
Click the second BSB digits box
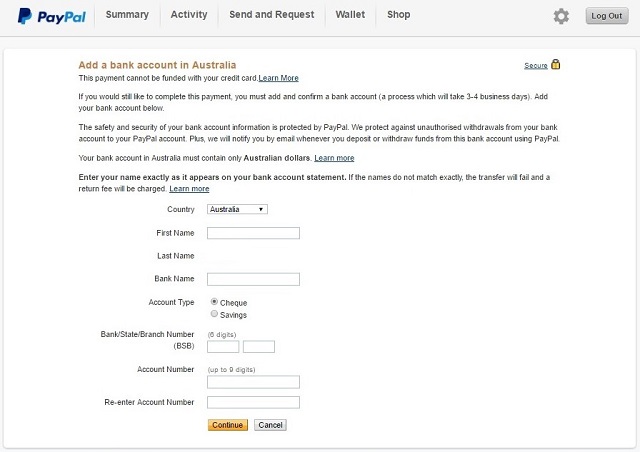pos(259,347)
